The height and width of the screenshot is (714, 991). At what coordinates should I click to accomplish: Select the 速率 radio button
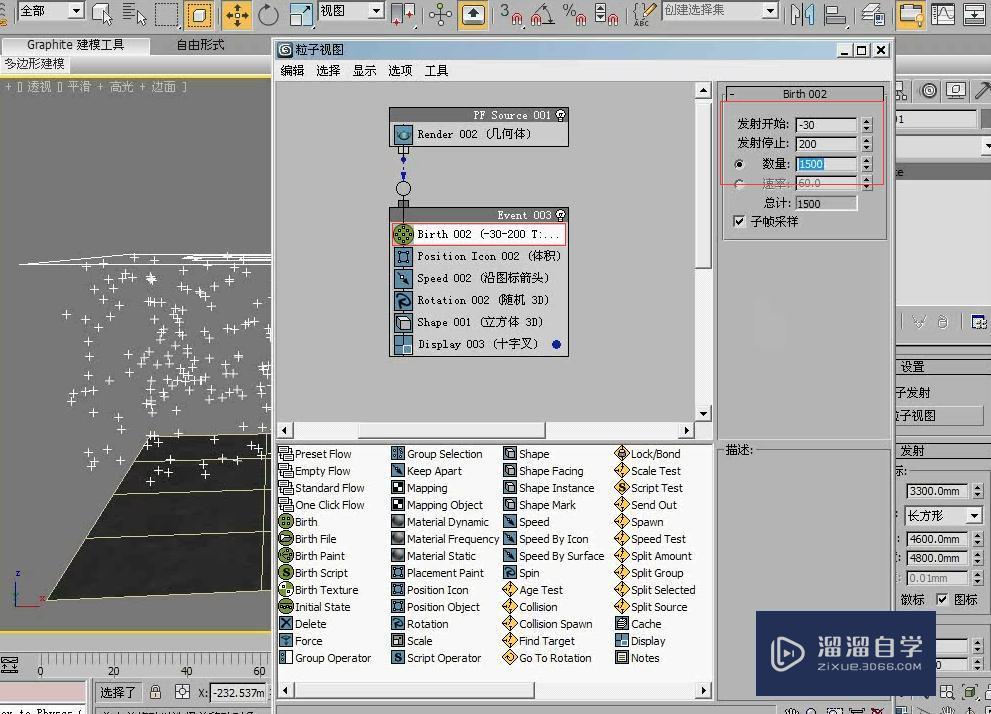click(739, 184)
